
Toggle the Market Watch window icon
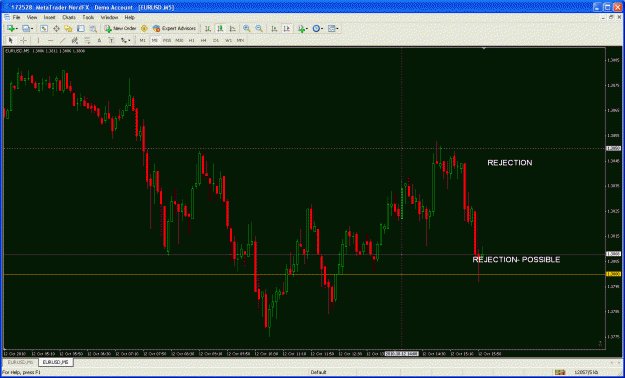pyautogui.click(x=44, y=29)
